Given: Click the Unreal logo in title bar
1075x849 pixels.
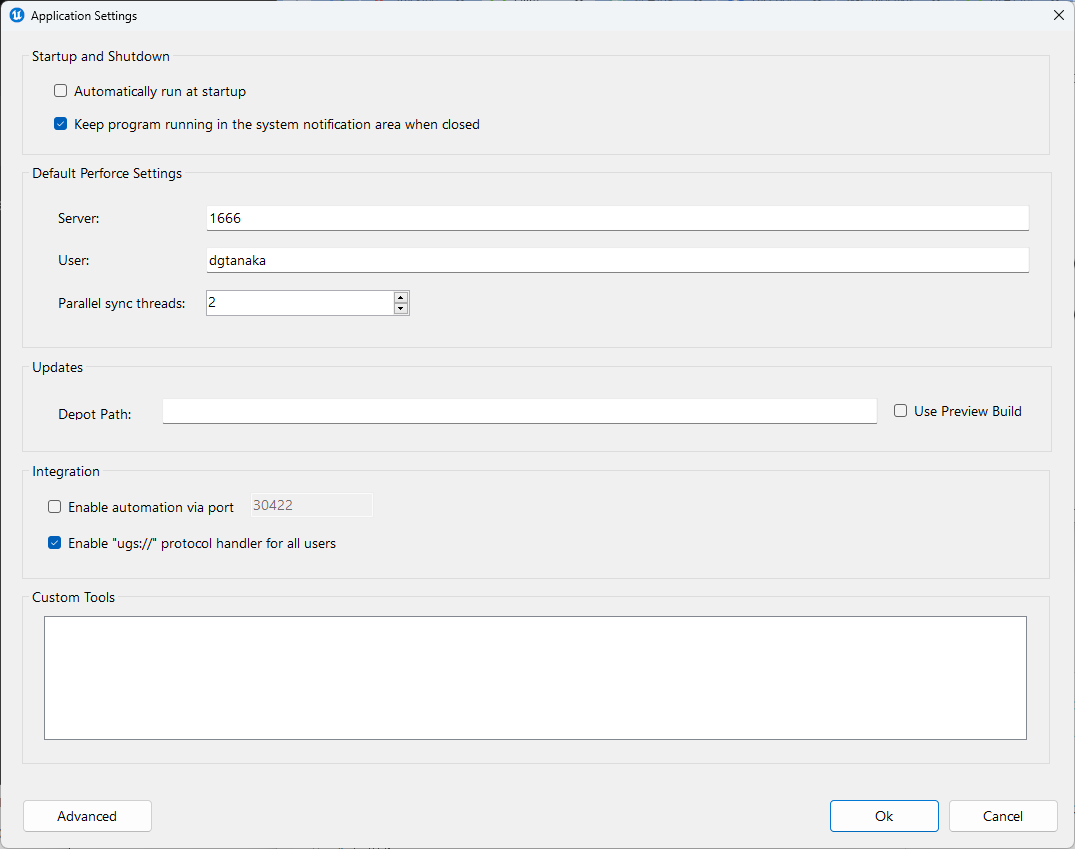Looking at the screenshot, I should click(x=16, y=16).
